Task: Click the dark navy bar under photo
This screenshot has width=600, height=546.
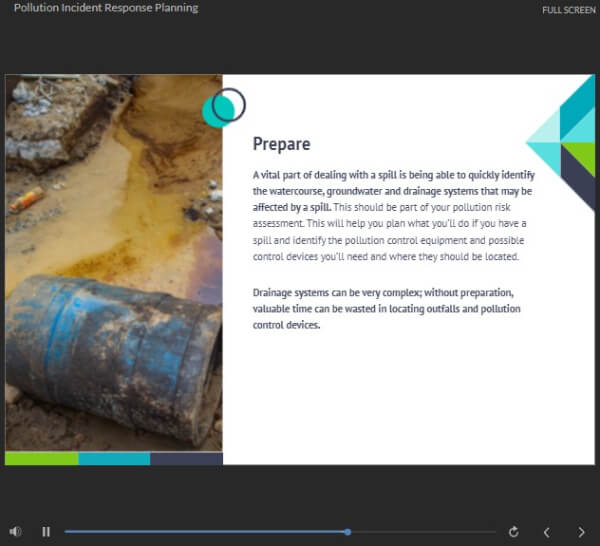Action: tap(186, 458)
